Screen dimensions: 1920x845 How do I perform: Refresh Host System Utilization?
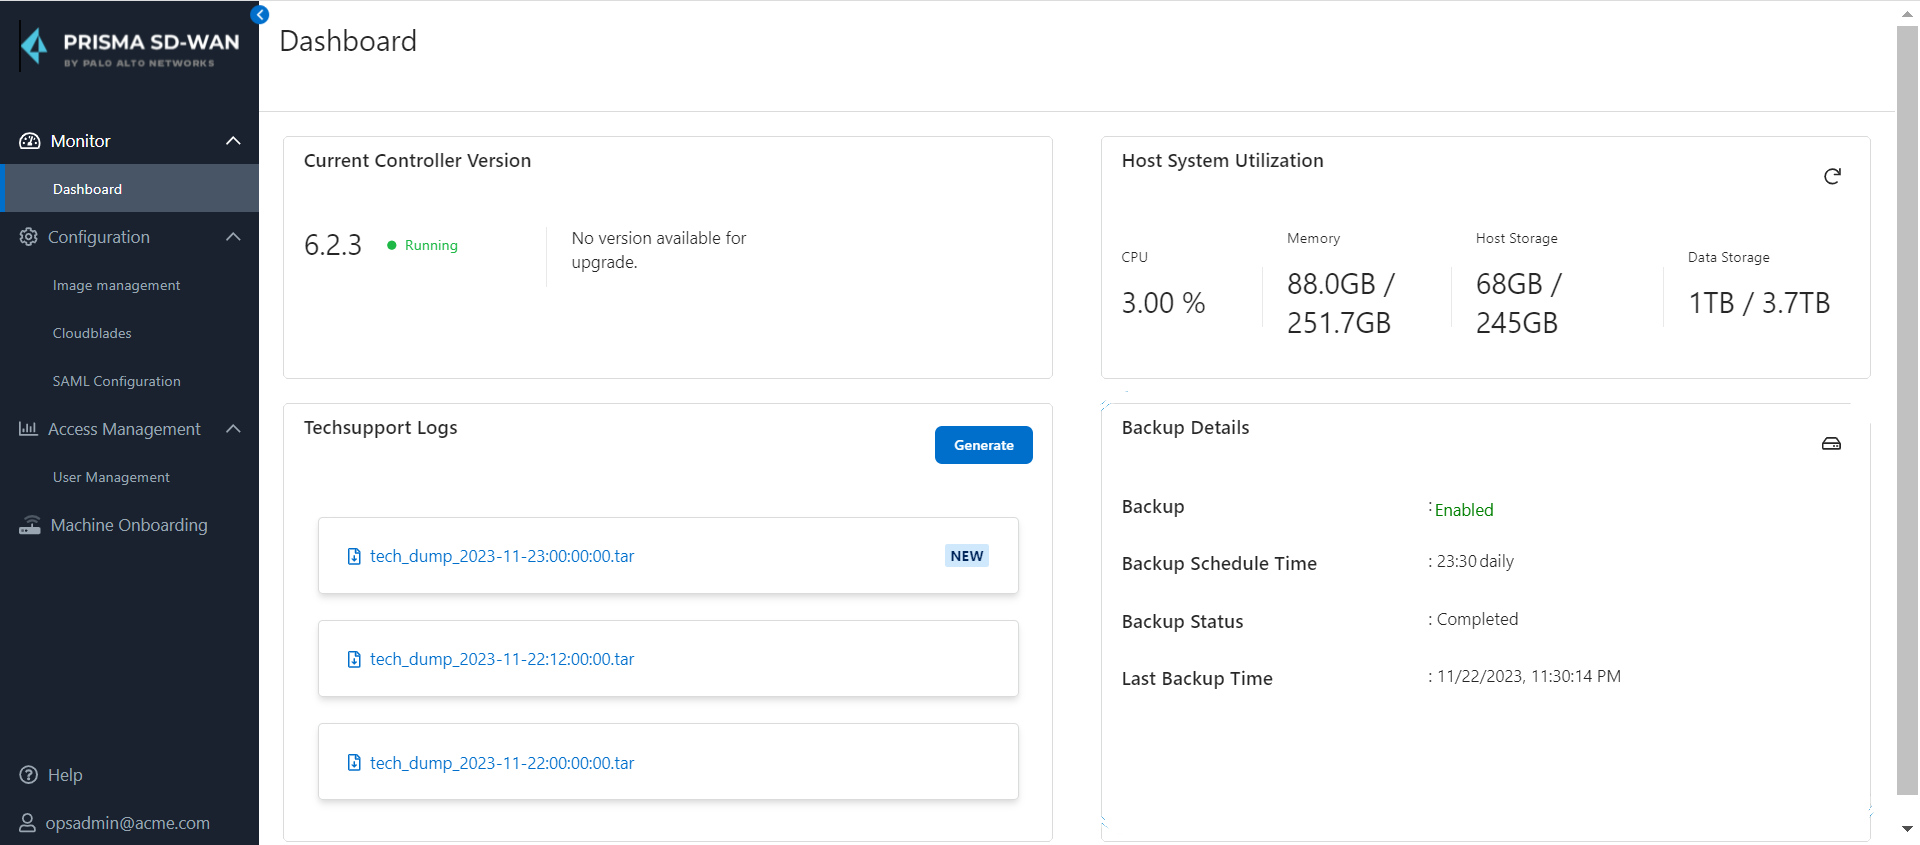(1831, 177)
